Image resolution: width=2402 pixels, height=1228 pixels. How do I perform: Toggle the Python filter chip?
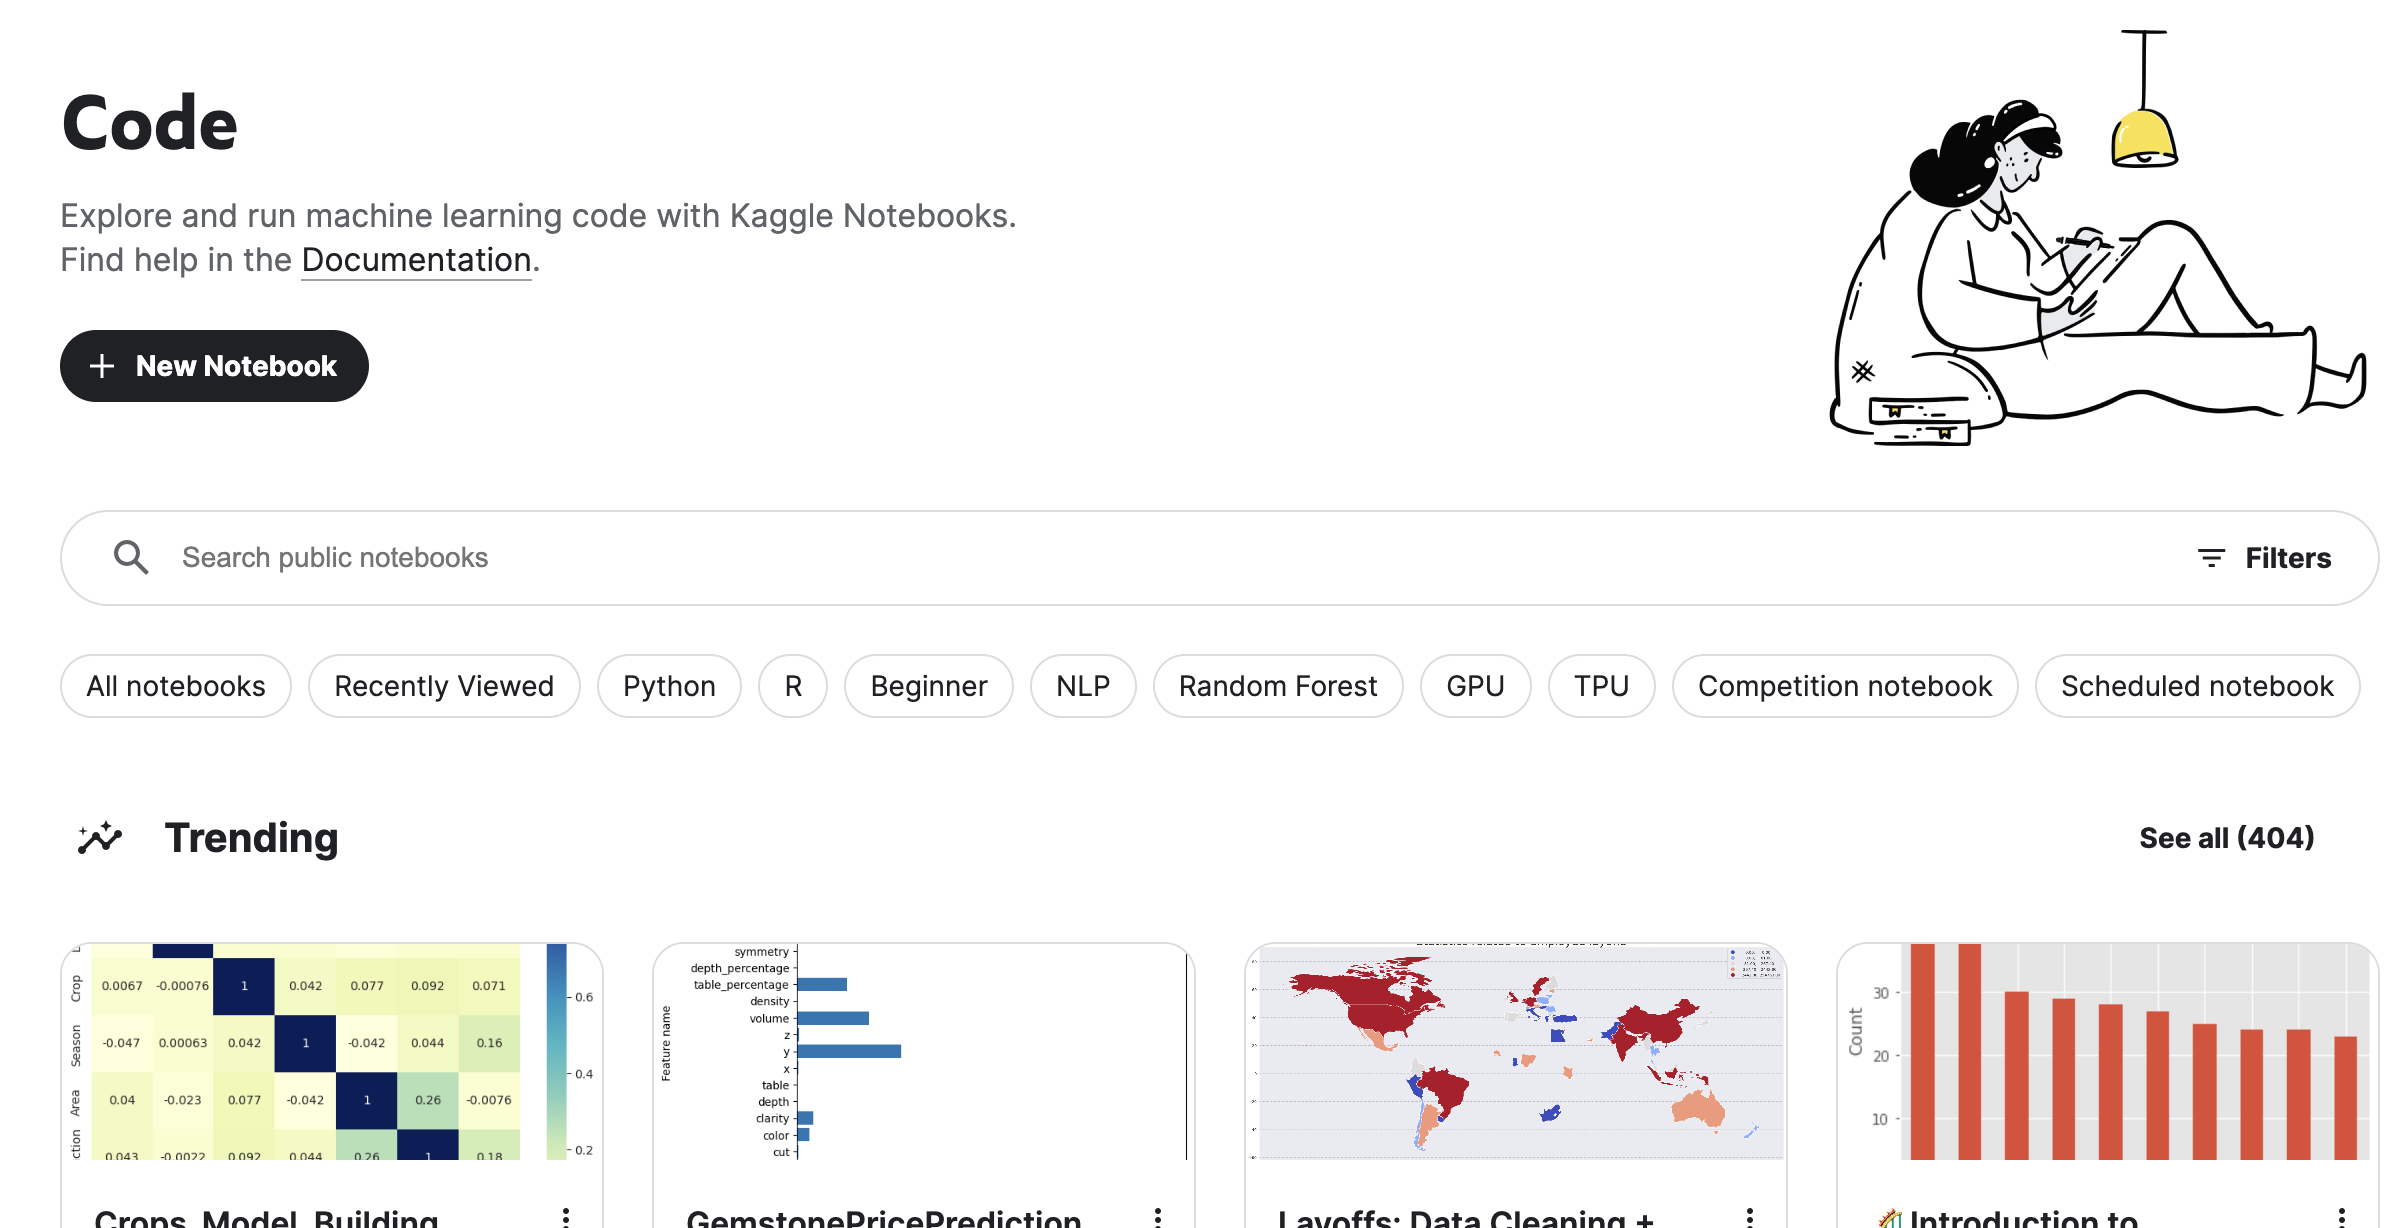point(669,686)
